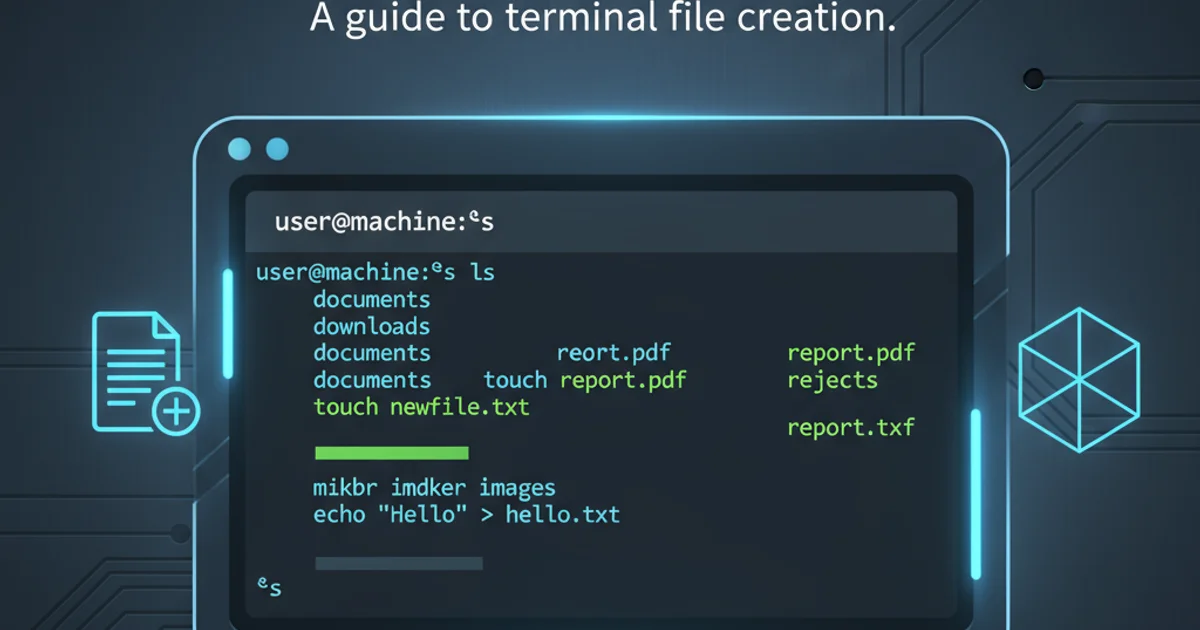Click the dark circuit node dot above window
This screenshot has height=630, width=1200.
[1033, 77]
